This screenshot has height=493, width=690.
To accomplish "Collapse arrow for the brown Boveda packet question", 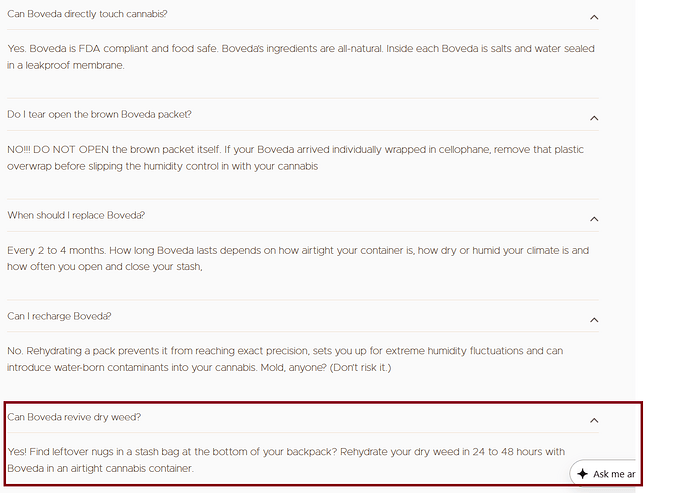I will click(x=594, y=119).
